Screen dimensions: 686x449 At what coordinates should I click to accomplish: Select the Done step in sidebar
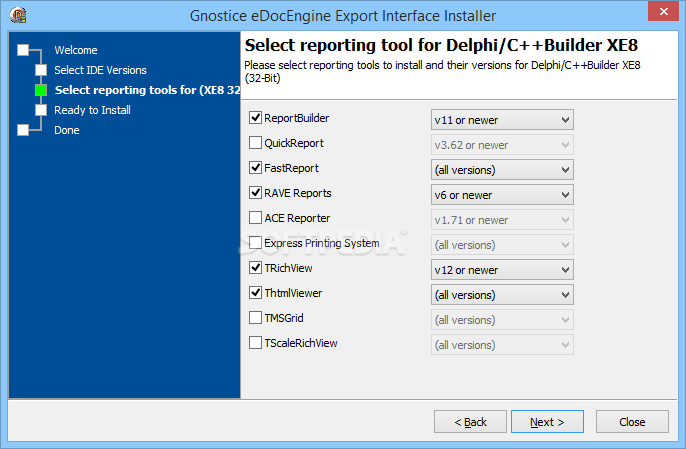click(66, 130)
